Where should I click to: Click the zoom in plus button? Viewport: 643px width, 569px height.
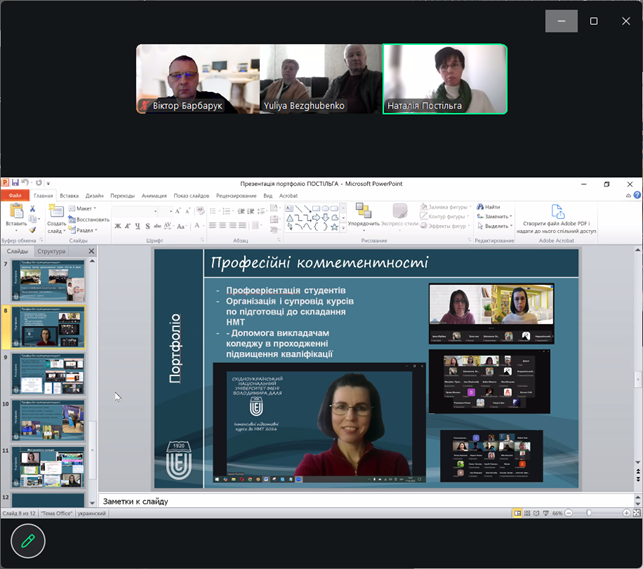626,513
